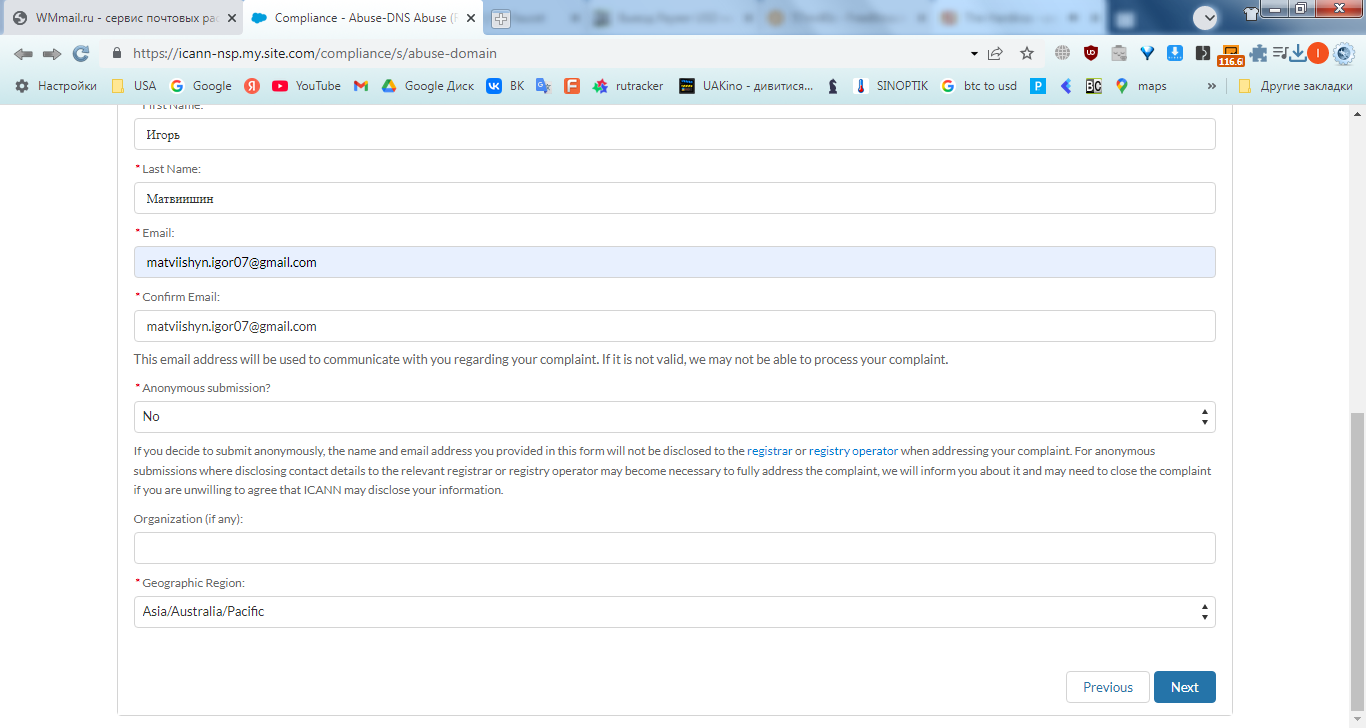Image resolution: width=1366 pixels, height=728 pixels.
Task: Open the blue P bookmark icon
Action: click(x=1038, y=86)
